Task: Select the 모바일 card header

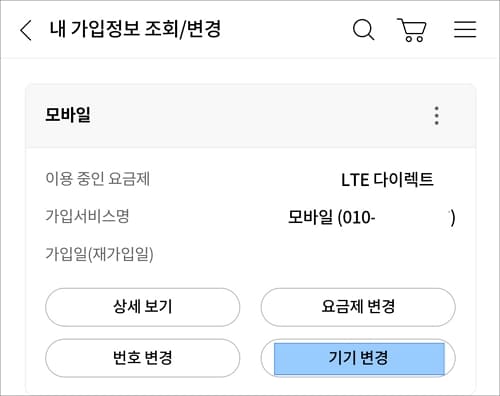Action: click(x=251, y=115)
